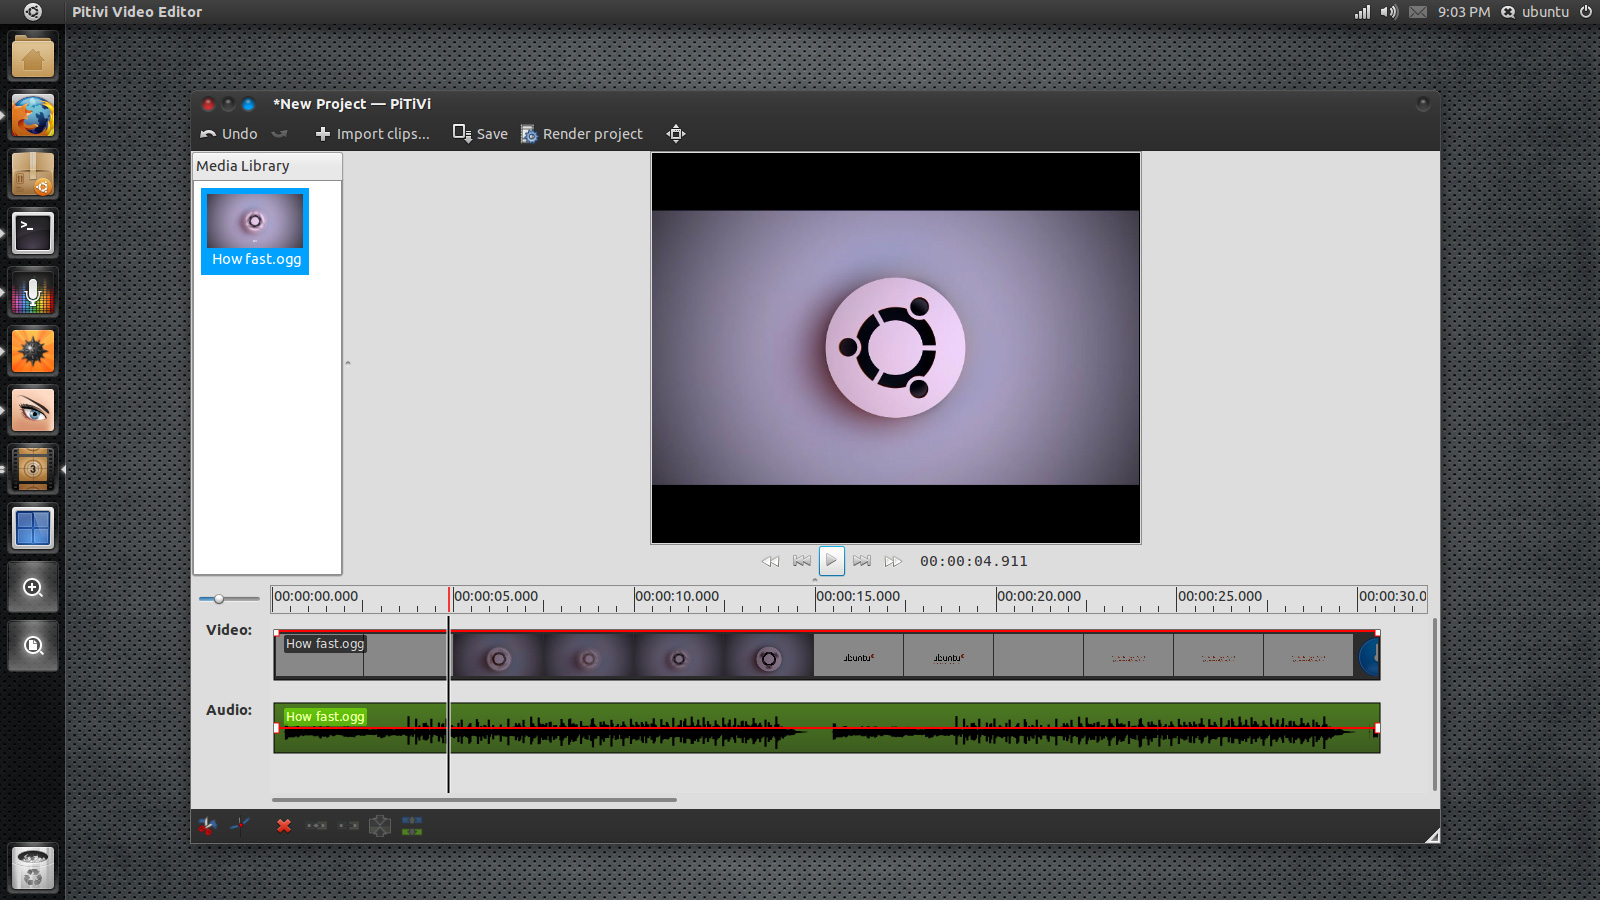Open the mail envelope indicator menu
The width and height of the screenshot is (1600, 900).
(1418, 12)
